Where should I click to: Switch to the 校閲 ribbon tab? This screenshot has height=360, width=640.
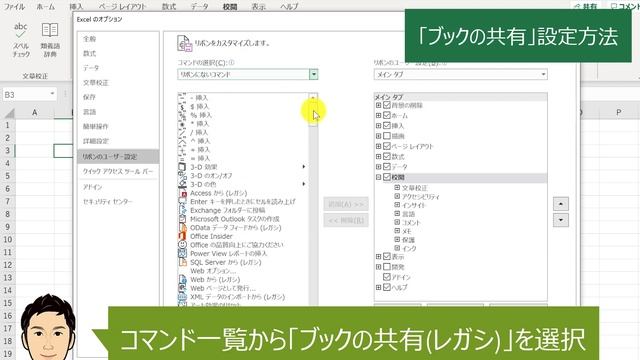coord(230,7)
